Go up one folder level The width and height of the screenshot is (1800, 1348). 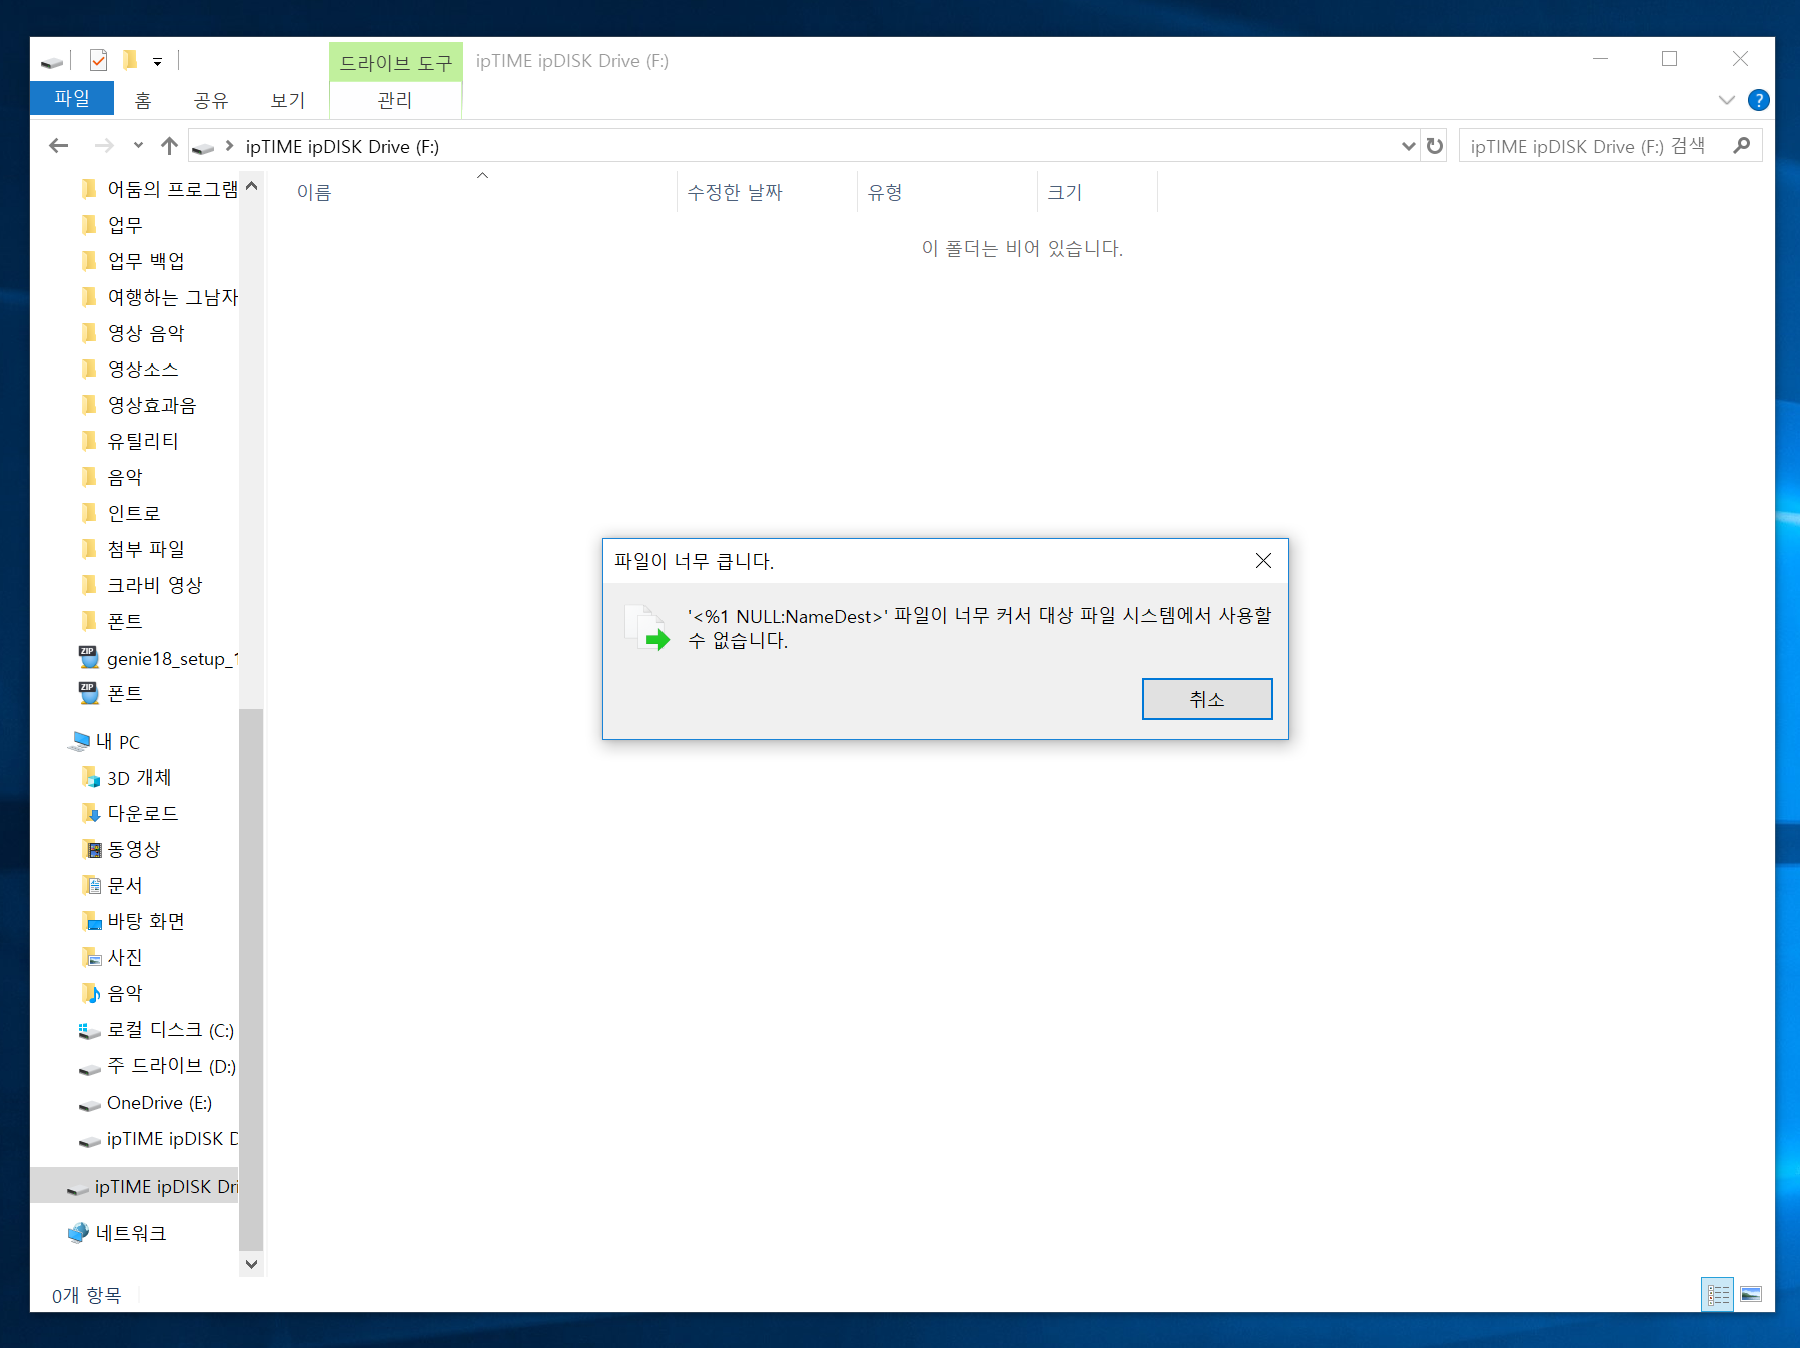[x=169, y=146]
